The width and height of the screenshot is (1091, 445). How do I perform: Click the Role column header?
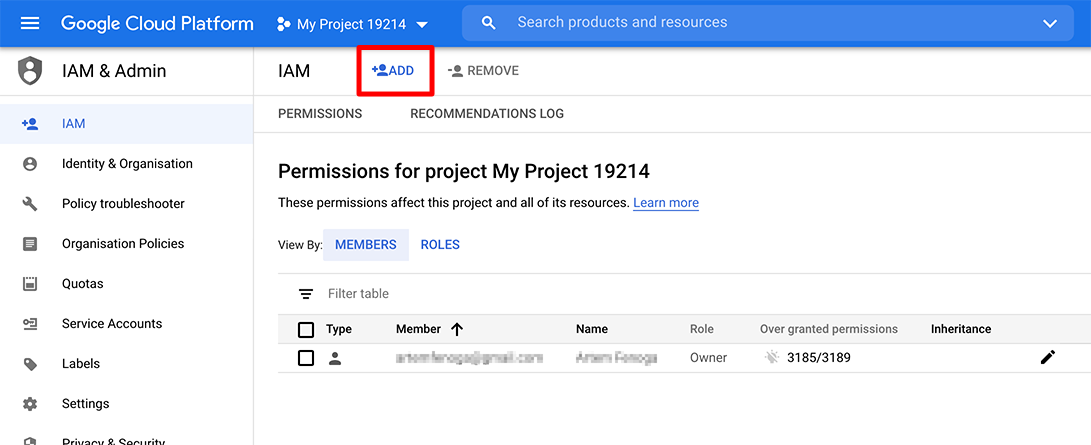click(x=702, y=330)
